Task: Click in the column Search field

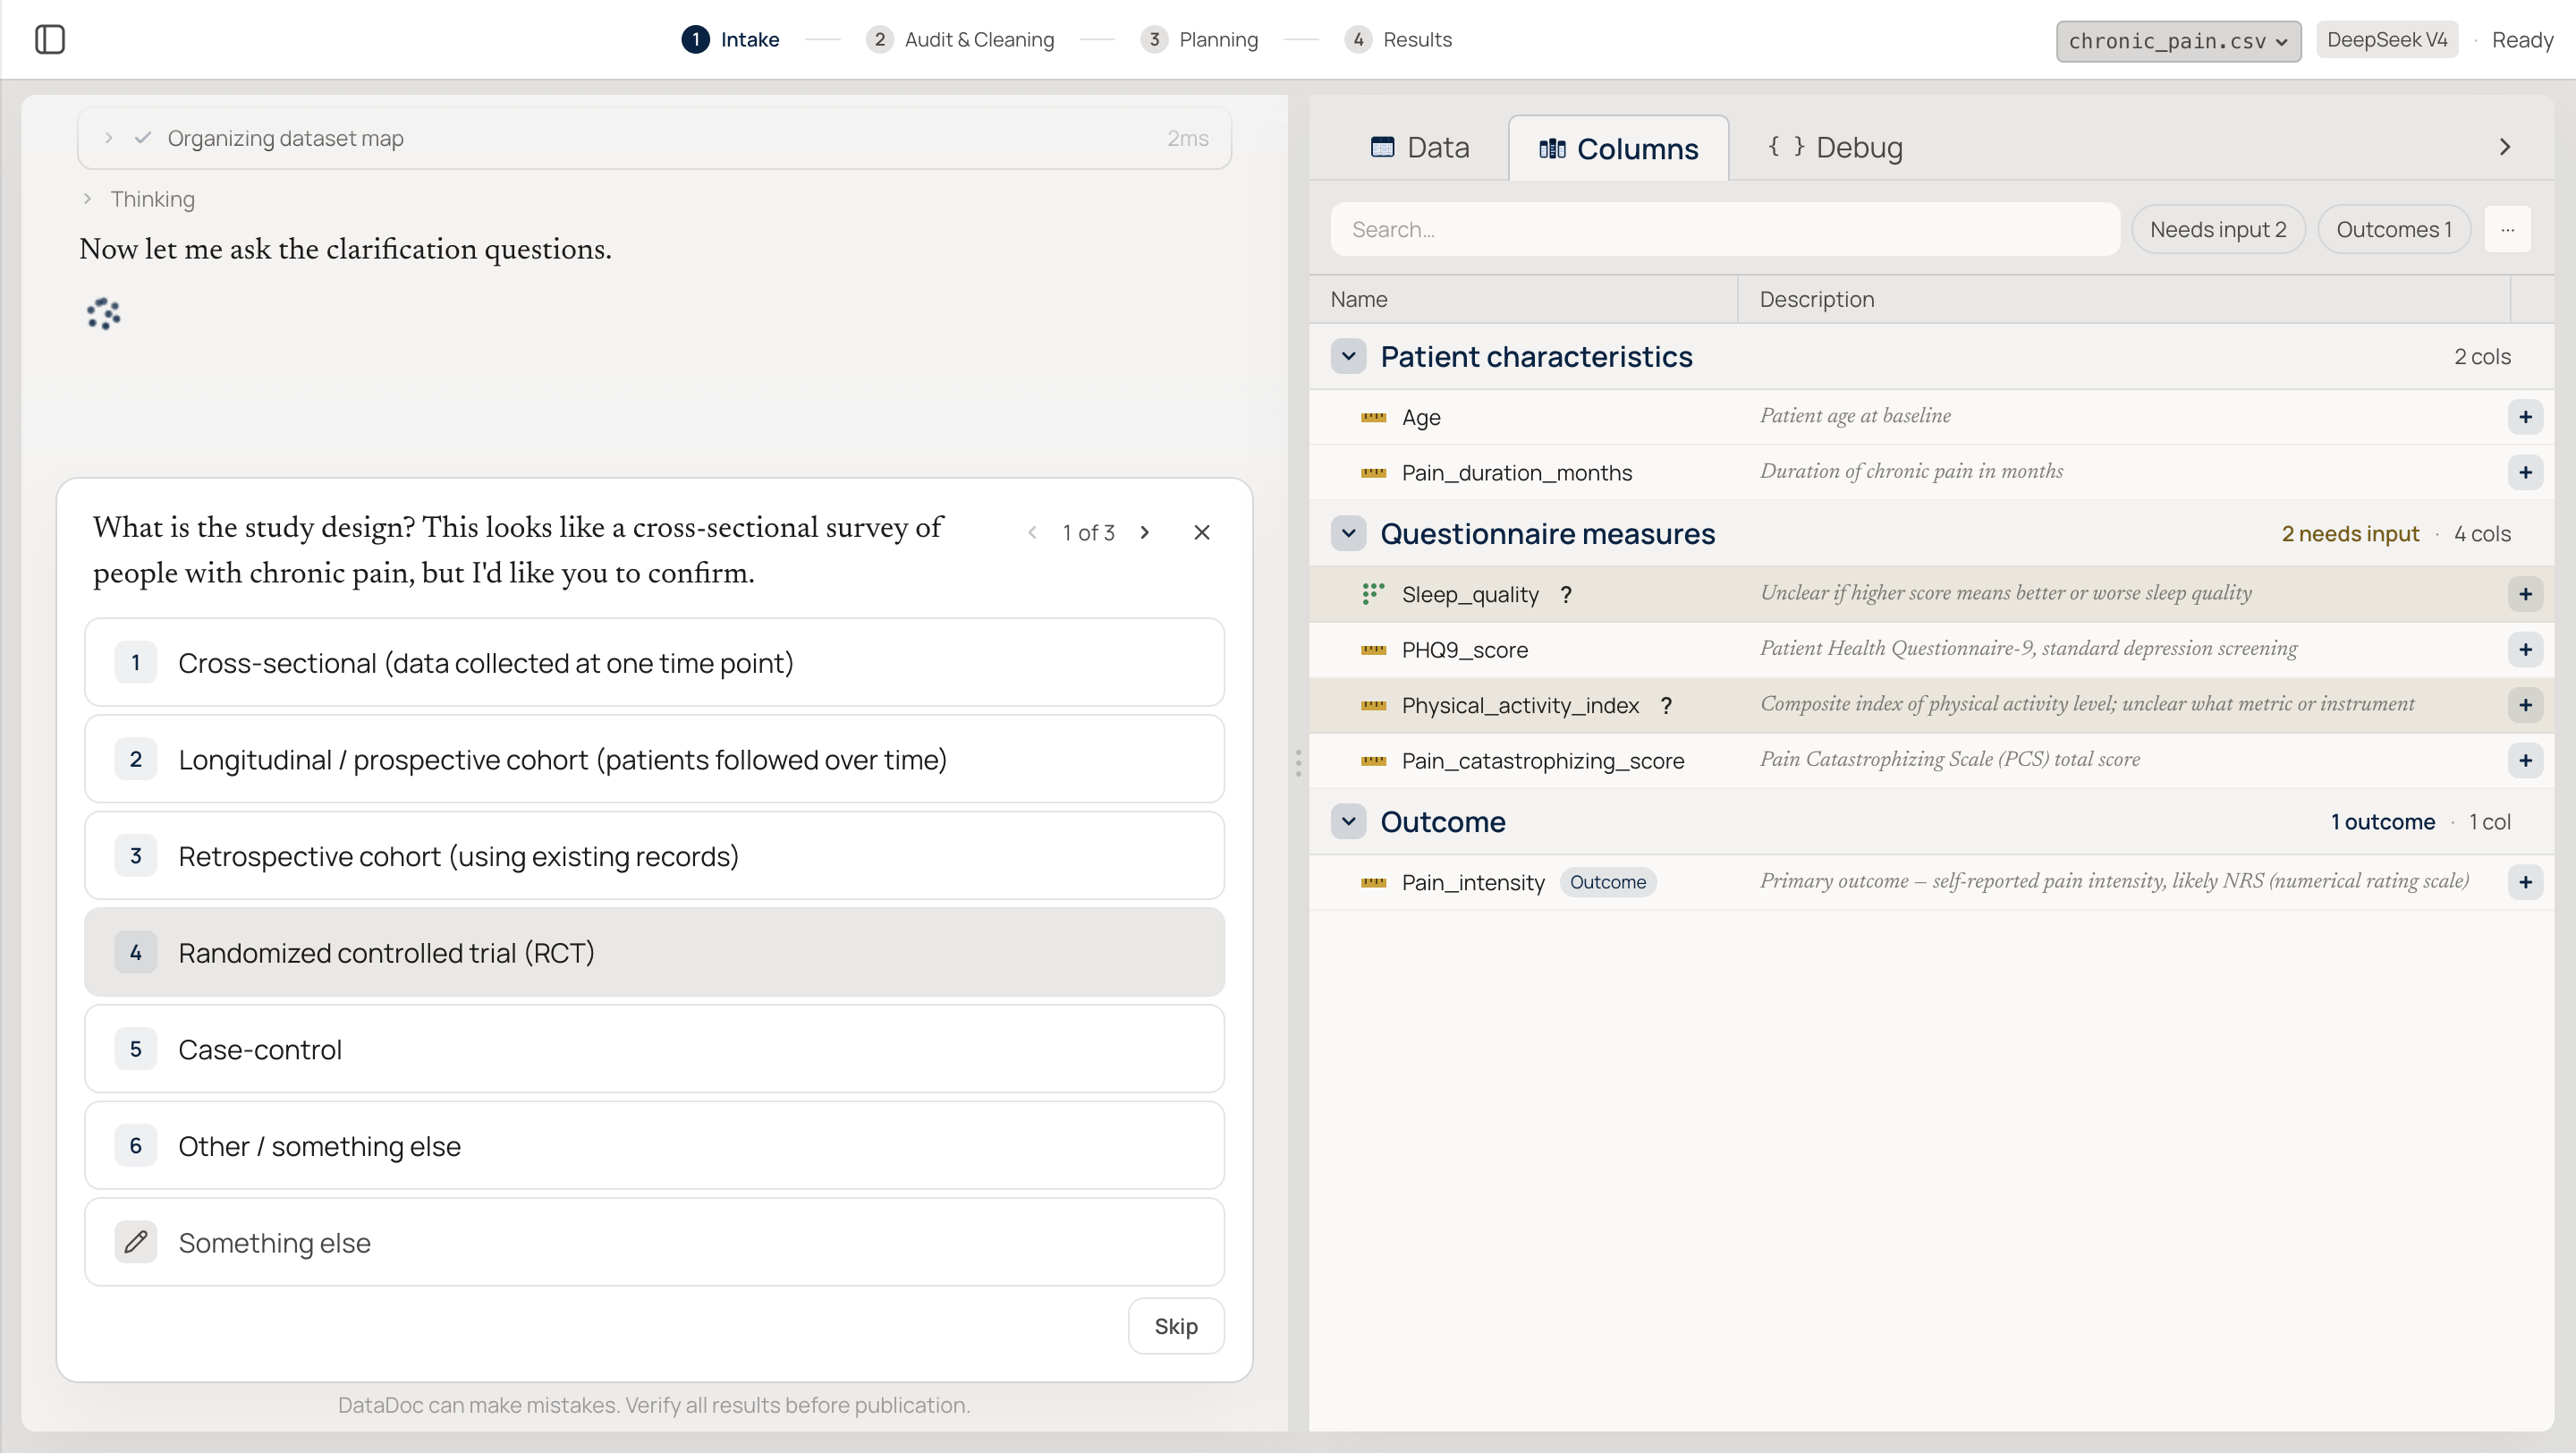Action: pos(1725,229)
